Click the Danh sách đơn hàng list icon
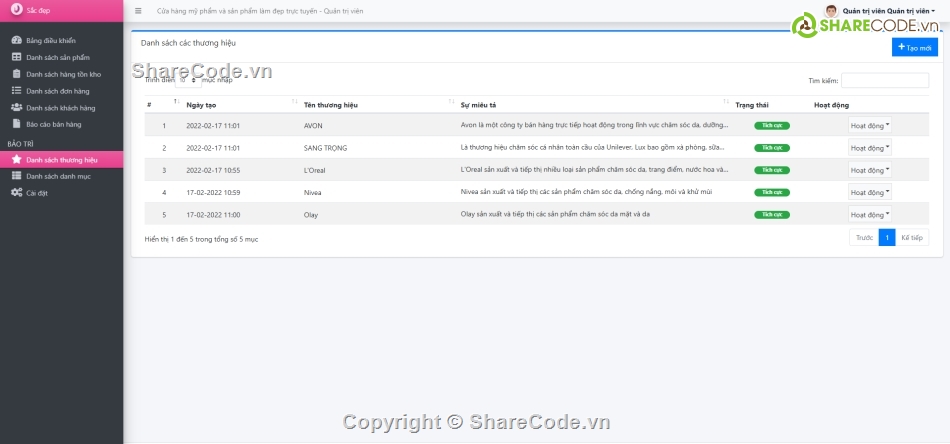950x444 pixels. (17, 91)
